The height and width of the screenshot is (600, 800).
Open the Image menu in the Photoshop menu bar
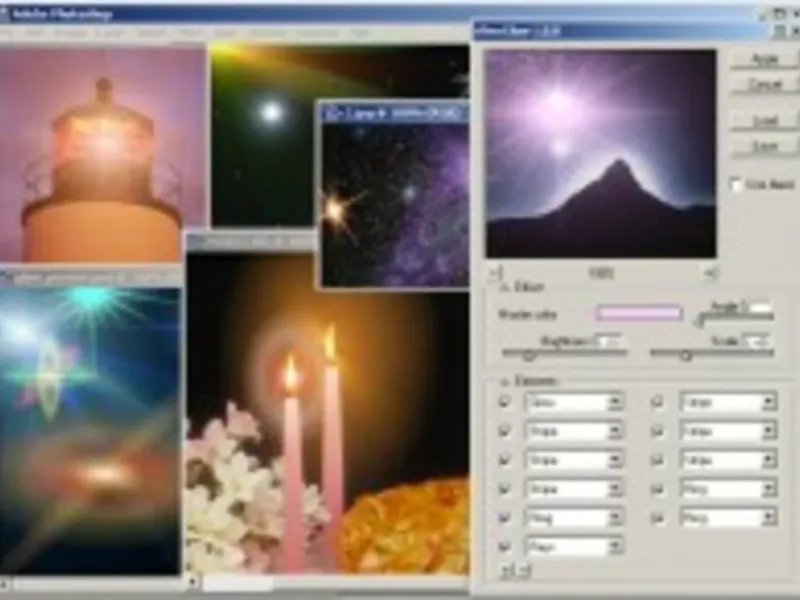tap(70, 33)
